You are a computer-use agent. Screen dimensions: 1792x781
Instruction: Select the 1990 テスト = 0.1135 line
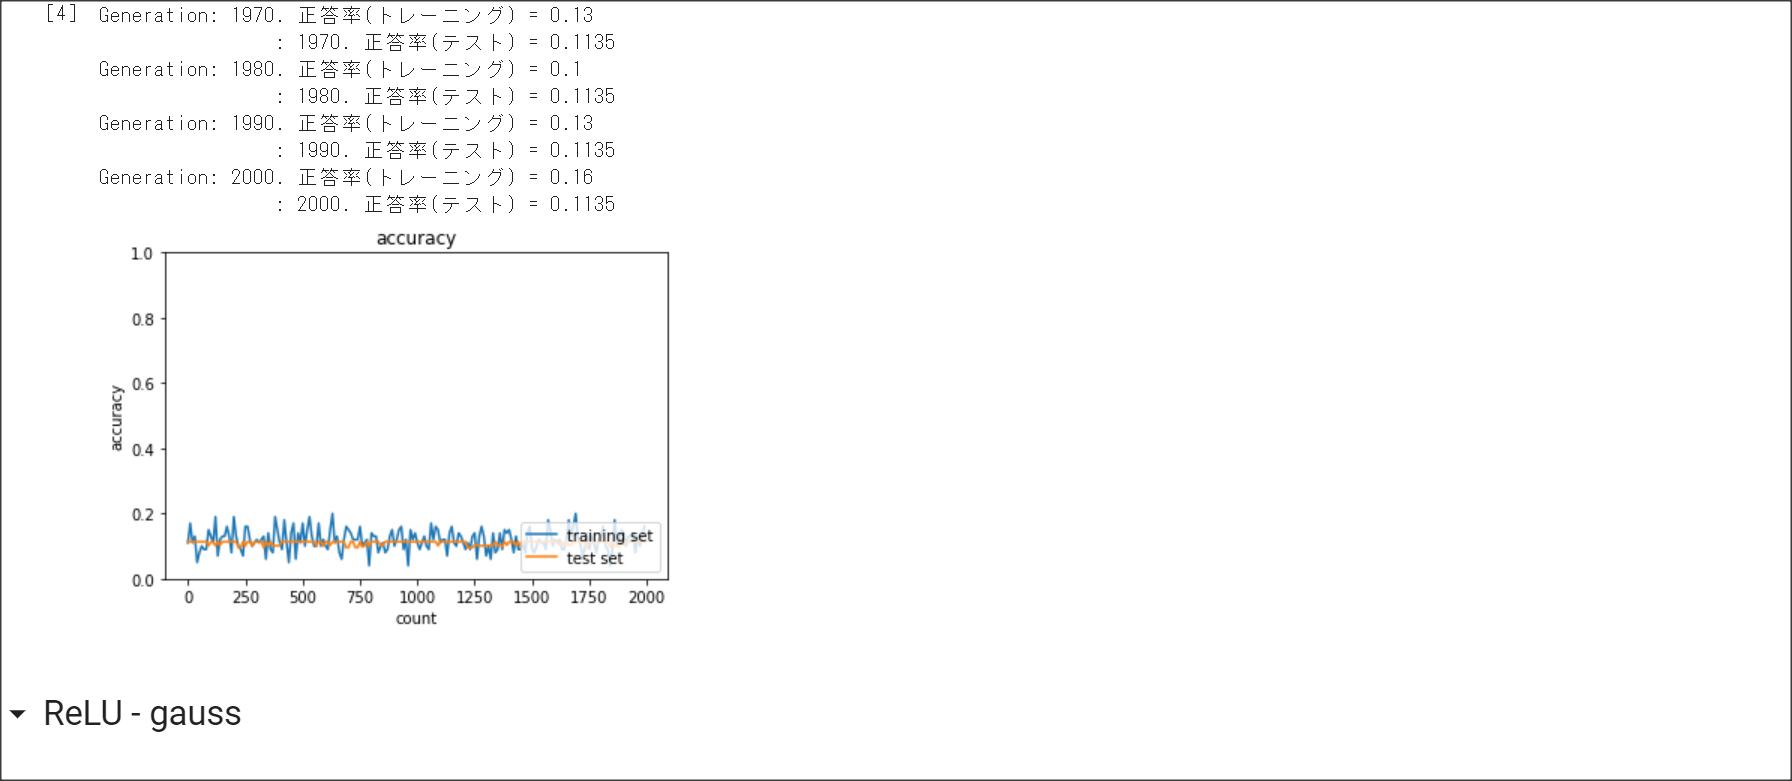pyautogui.click(x=446, y=150)
